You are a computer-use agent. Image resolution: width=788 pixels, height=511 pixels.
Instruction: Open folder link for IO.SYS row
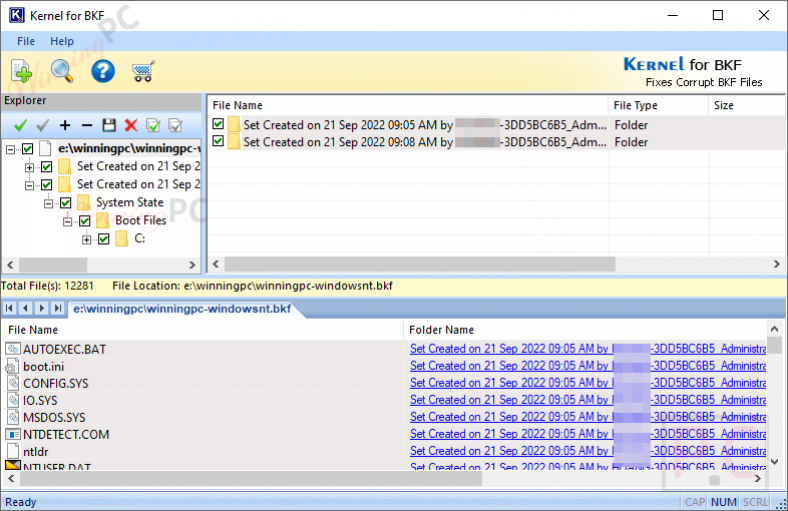pos(588,400)
